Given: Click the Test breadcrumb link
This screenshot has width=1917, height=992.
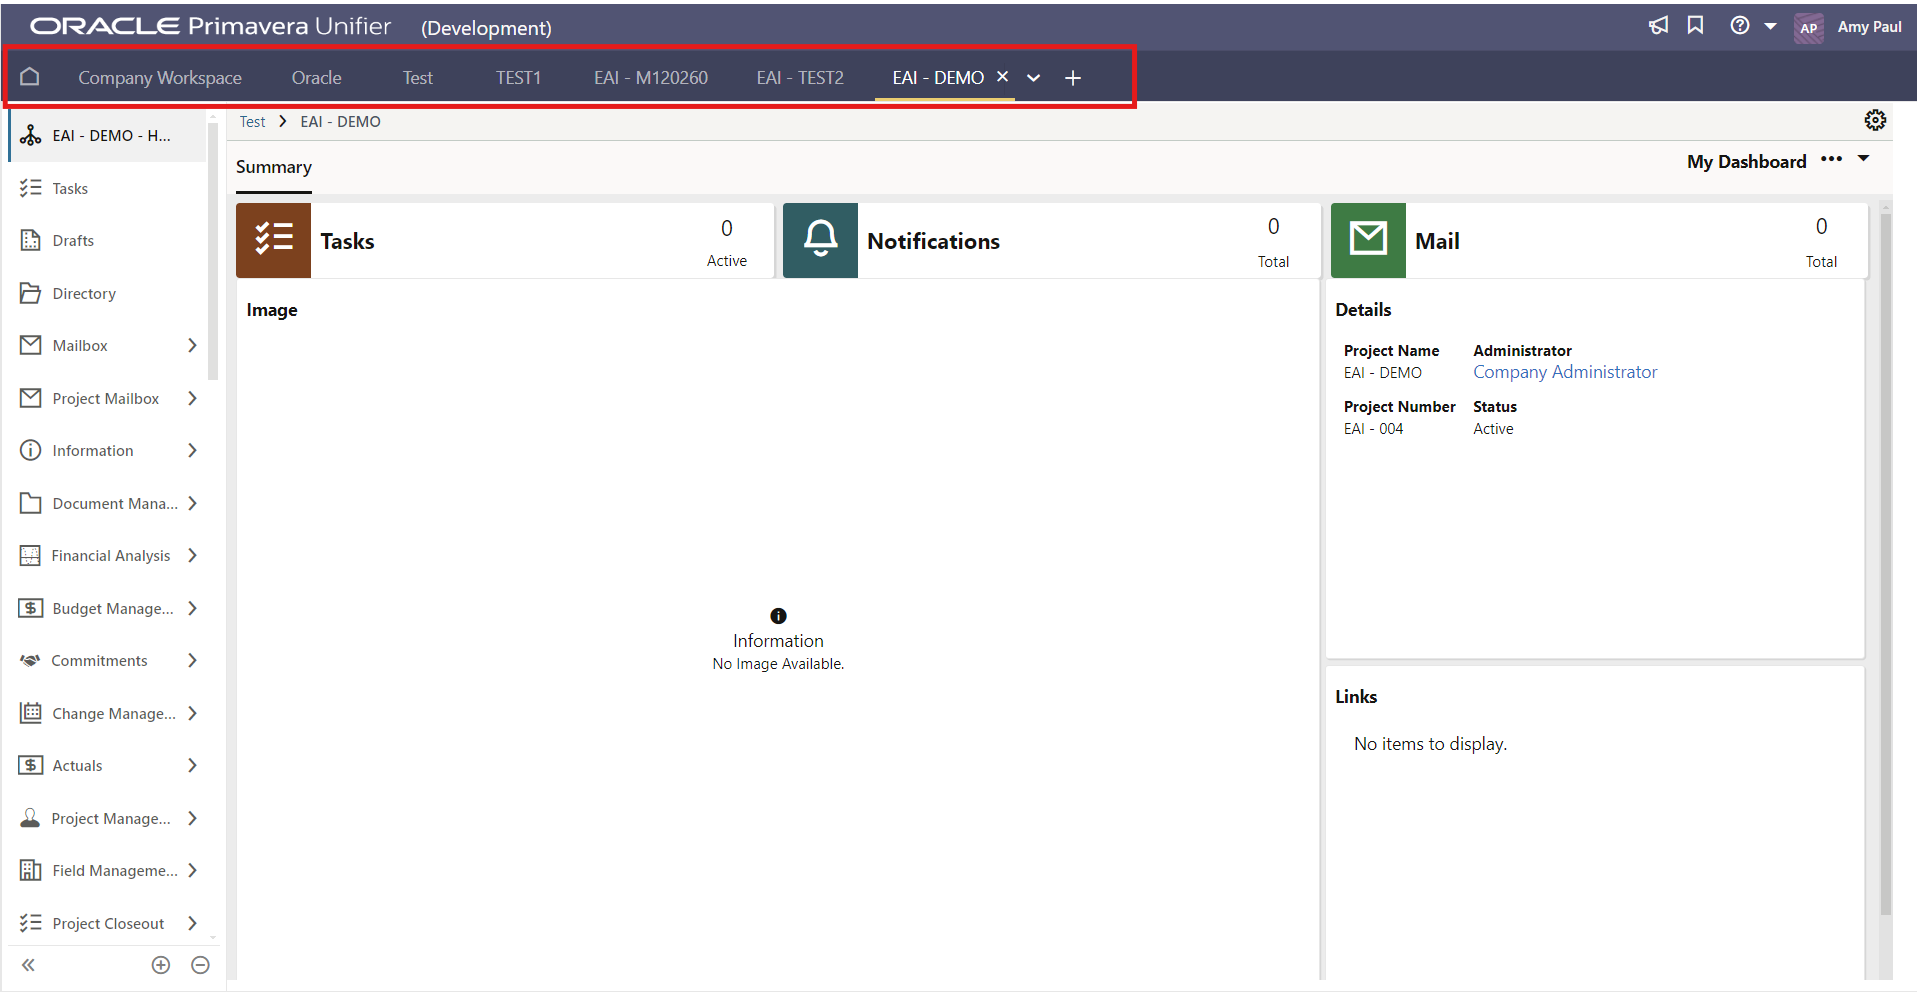Looking at the screenshot, I should tap(252, 122).
